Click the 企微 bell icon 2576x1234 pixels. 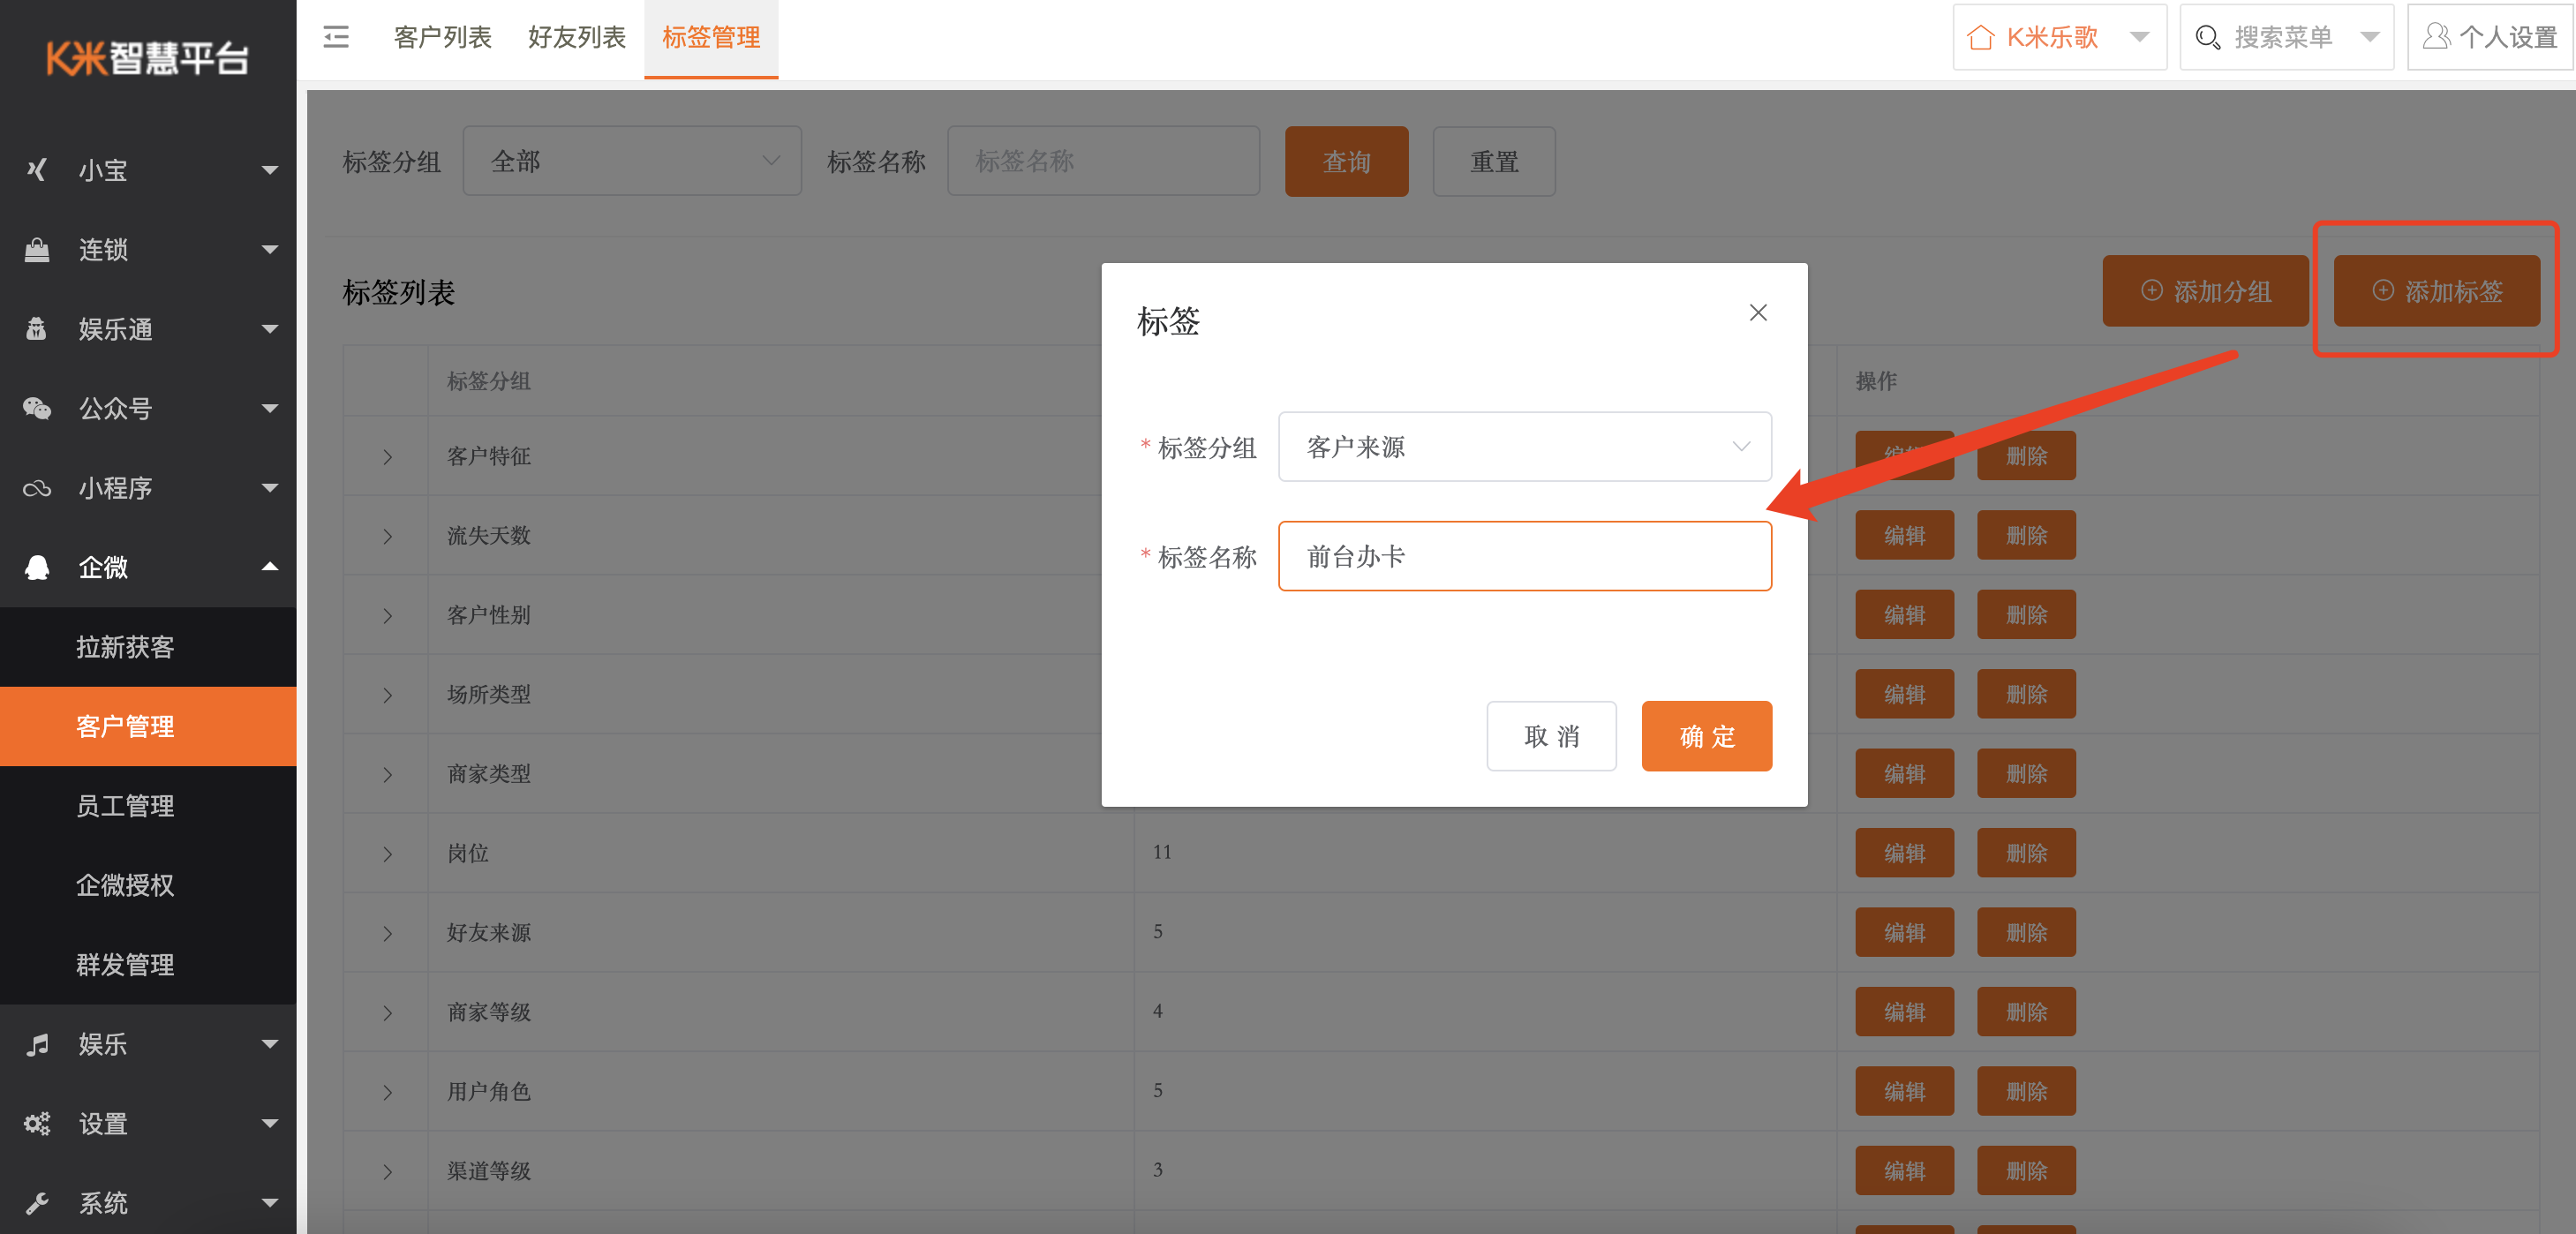(37, 567)
